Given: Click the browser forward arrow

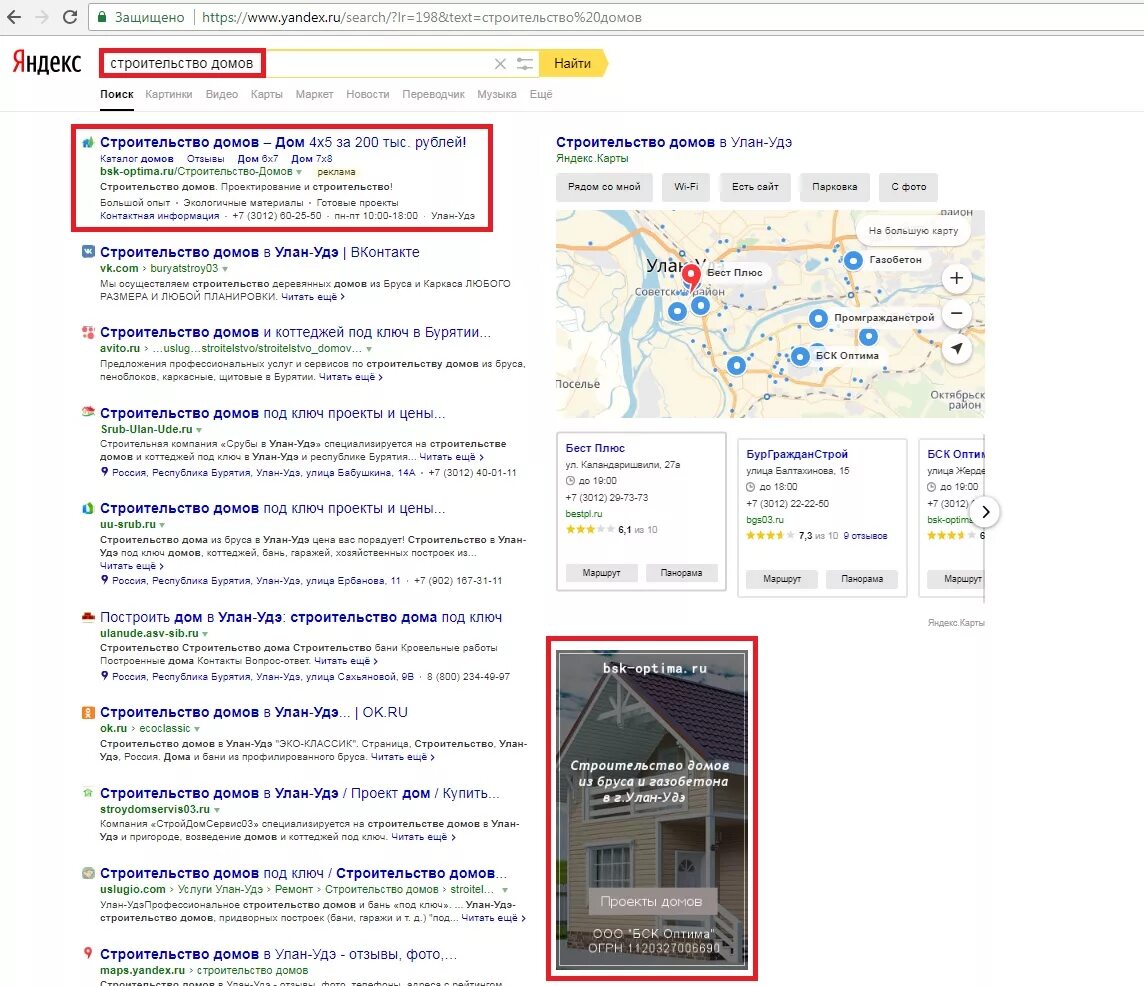Looking at the screenshot, I should 42,17.
